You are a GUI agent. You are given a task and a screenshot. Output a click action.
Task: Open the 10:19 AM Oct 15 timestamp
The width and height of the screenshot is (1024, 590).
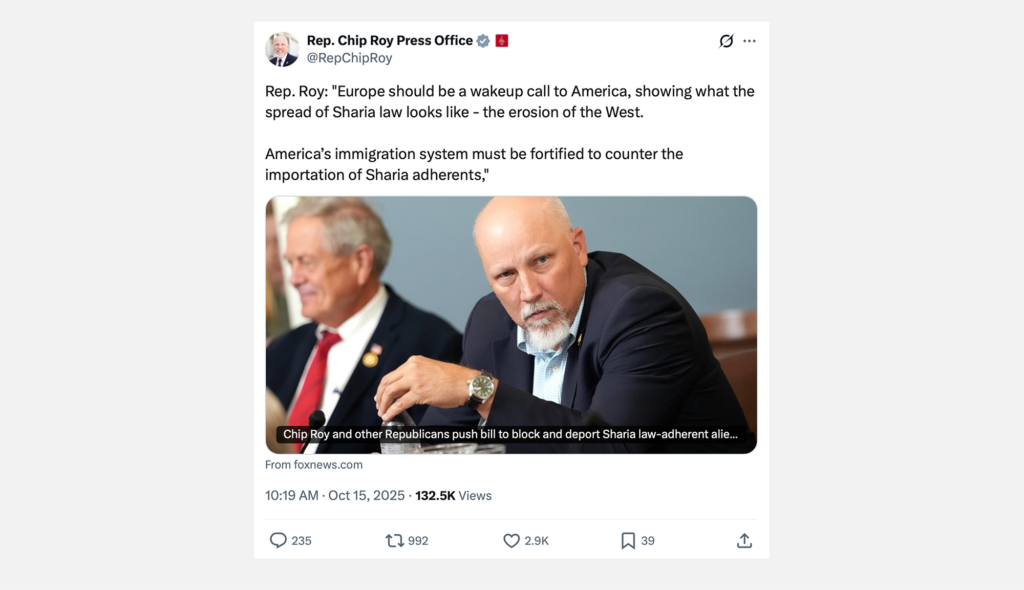click(335, 496)
